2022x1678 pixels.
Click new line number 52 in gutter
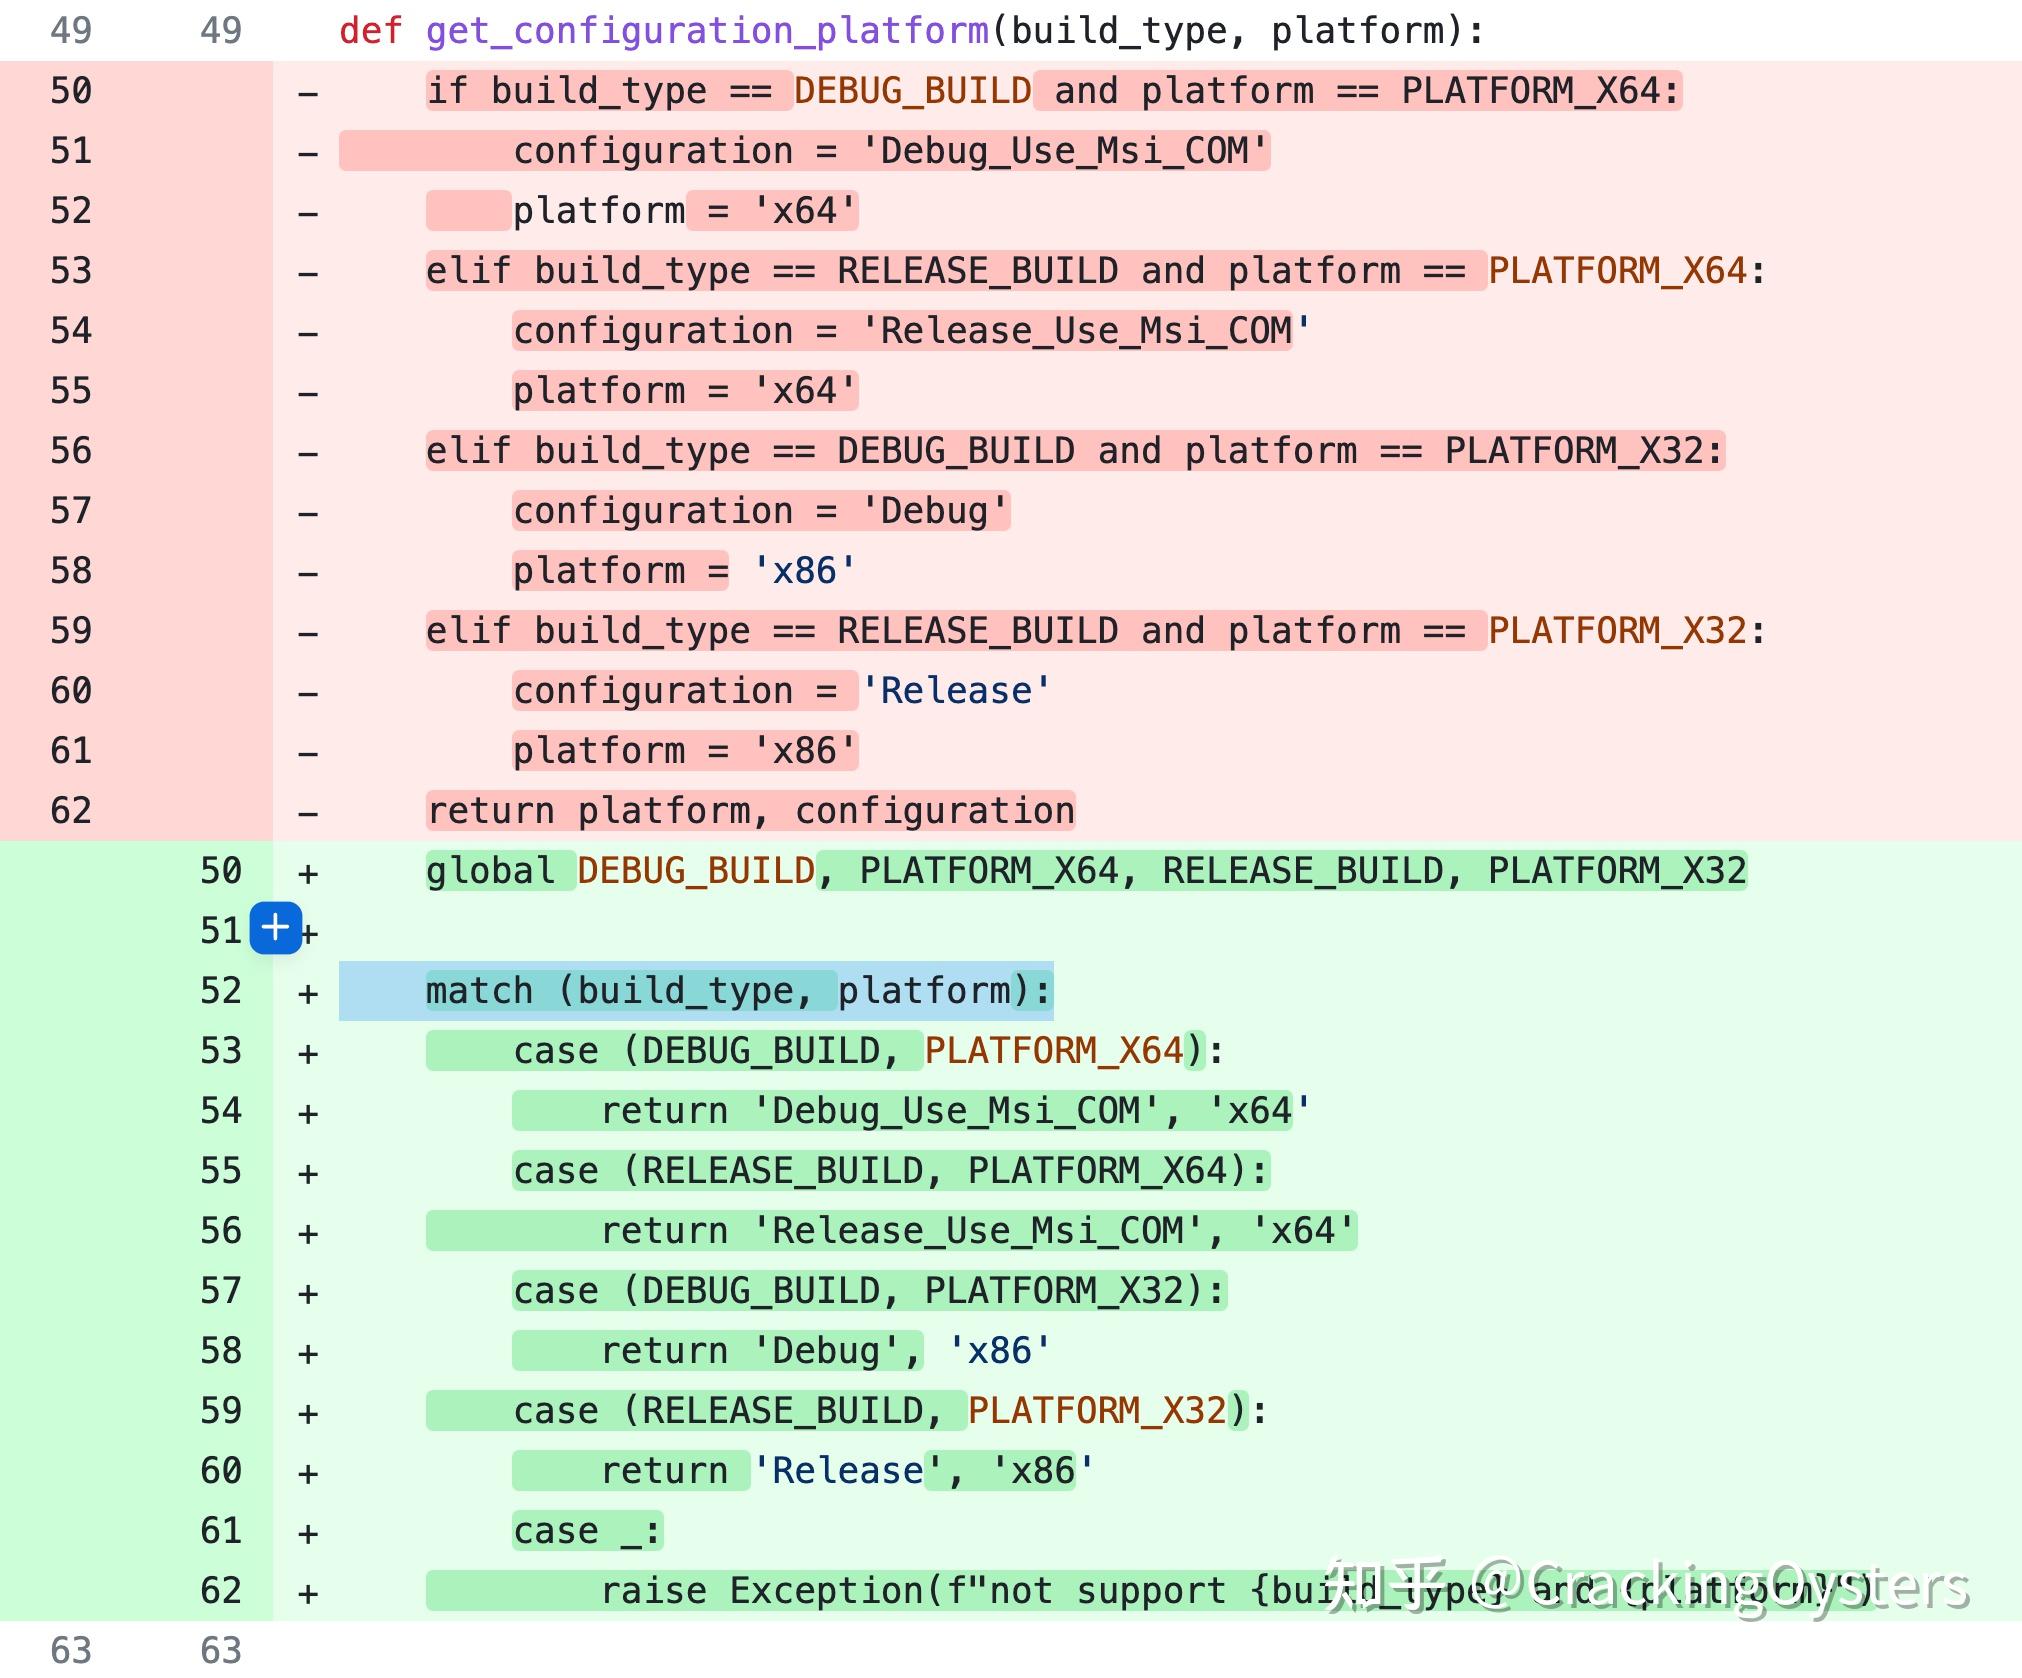[x=221, y=991]
